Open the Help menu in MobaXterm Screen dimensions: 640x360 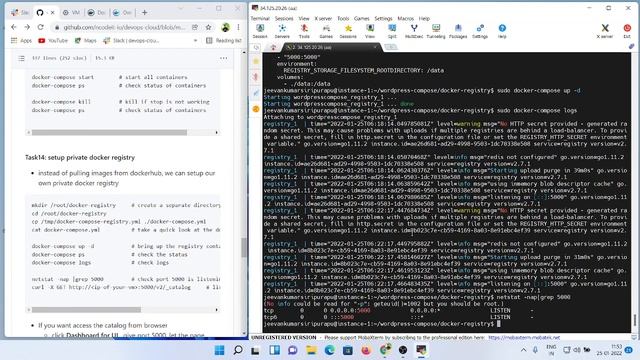coord(424,18)
